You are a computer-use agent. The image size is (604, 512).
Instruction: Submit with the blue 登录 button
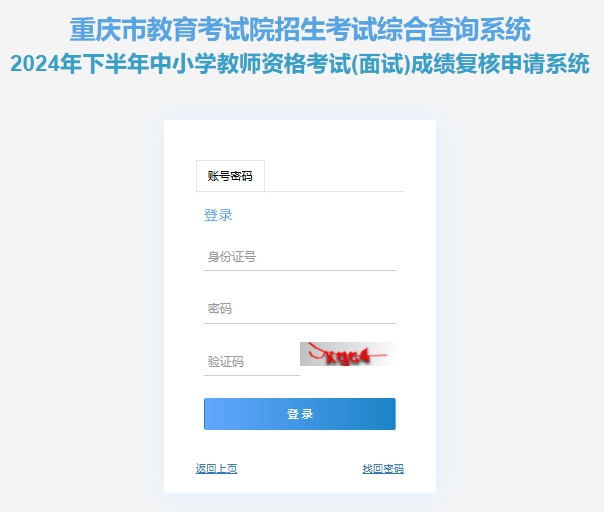click(300, 414)
